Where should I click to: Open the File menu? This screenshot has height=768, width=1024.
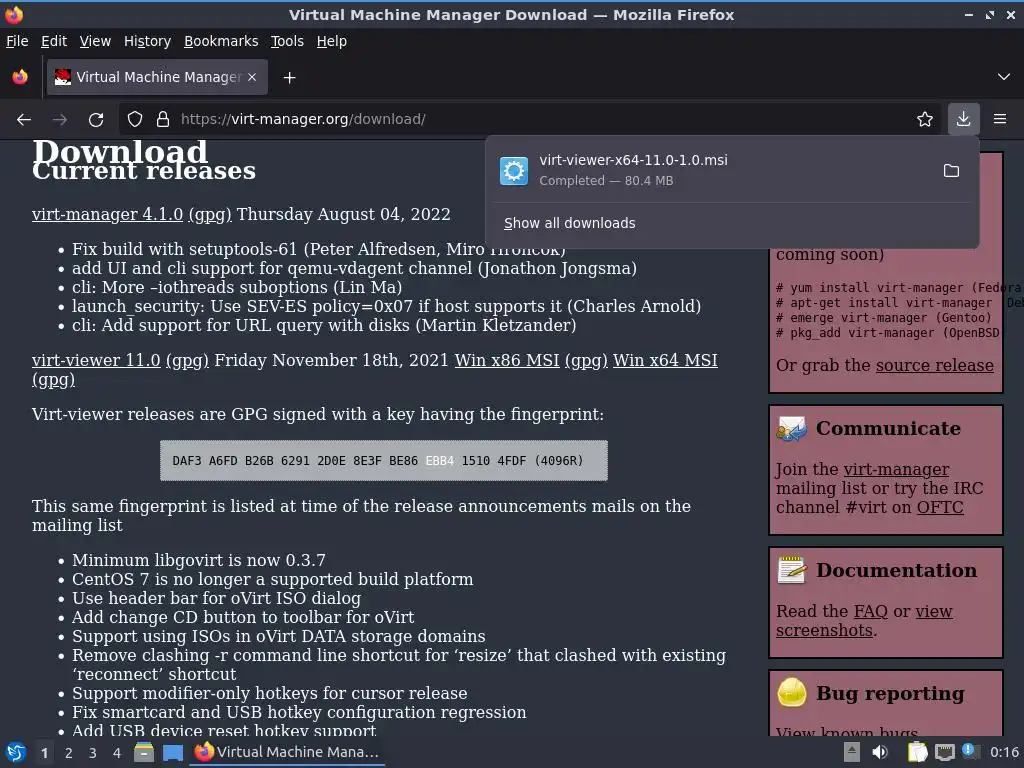pos(17,41)
